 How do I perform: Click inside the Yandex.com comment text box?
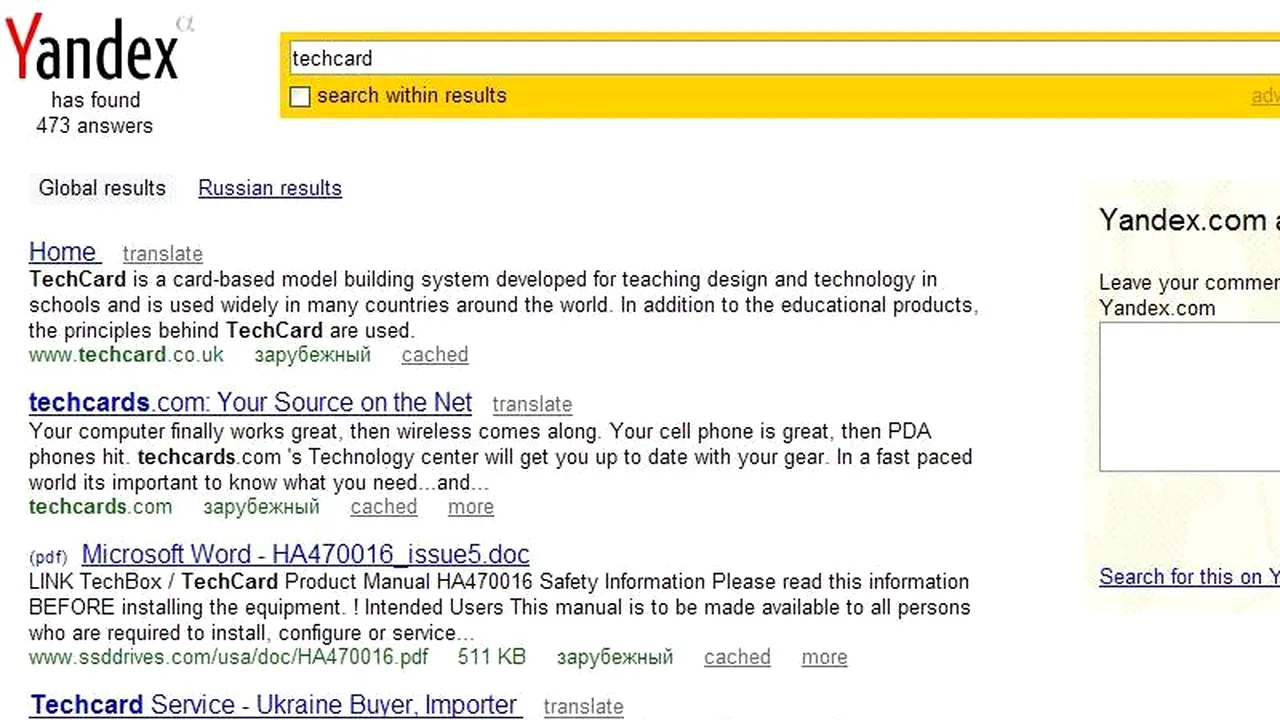tap(1190, 396)
